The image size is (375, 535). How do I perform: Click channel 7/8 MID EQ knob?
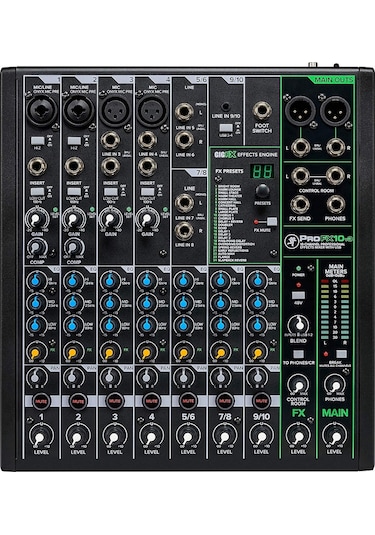[x=221, y=303]
